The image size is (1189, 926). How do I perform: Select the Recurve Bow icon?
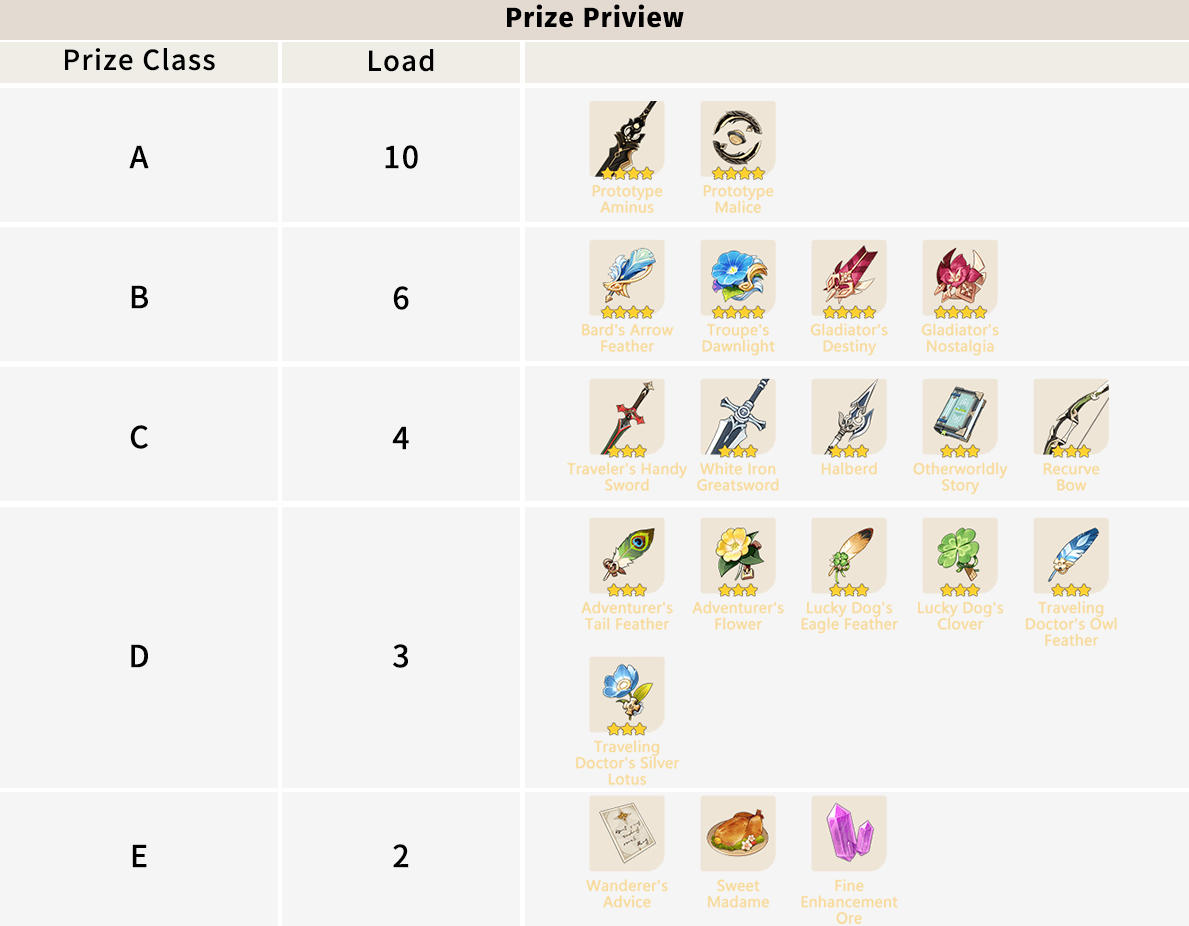click(1071, 417)
